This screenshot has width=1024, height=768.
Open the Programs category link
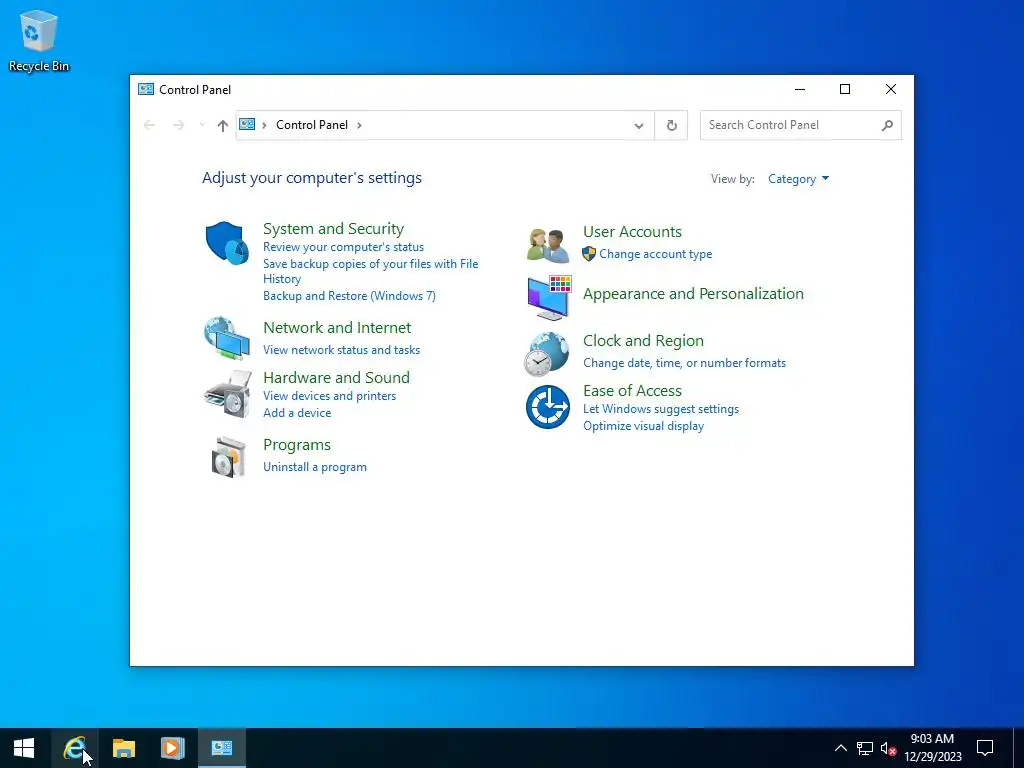[x=296, y=445]
